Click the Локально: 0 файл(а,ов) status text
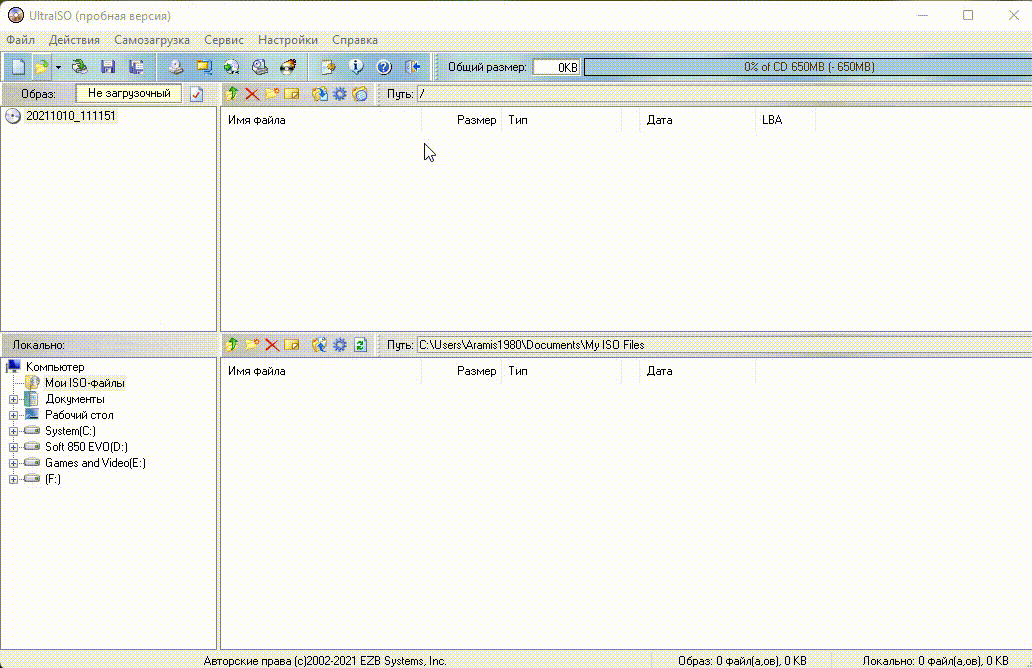This screenshot has width=1032, height=668. tap(935, 661)
